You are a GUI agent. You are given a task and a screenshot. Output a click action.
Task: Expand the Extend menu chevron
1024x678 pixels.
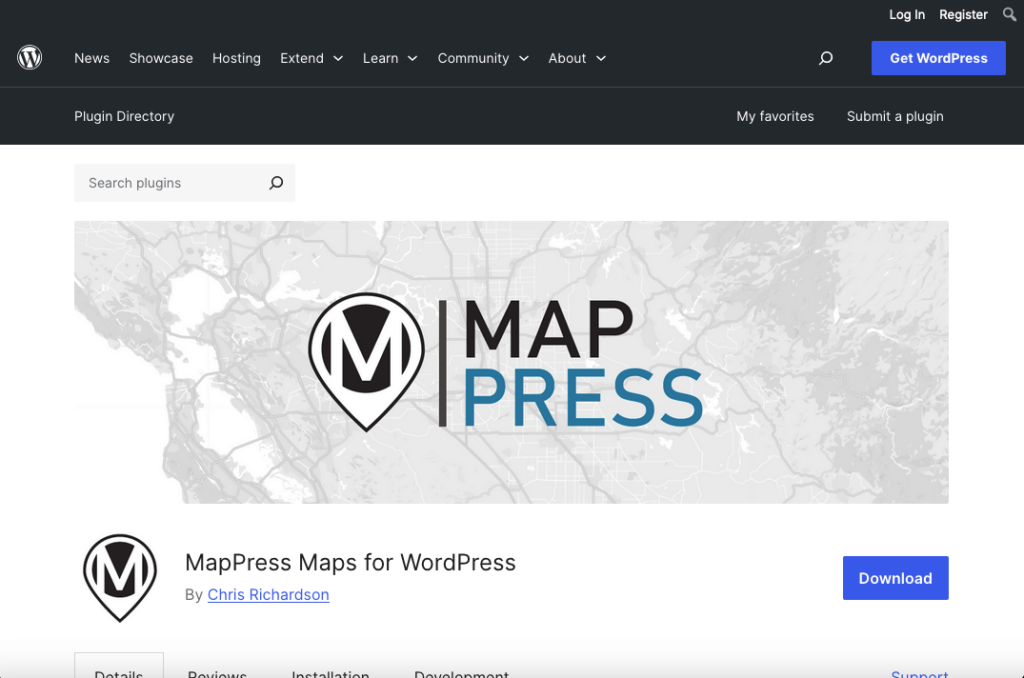click(338, 58)
